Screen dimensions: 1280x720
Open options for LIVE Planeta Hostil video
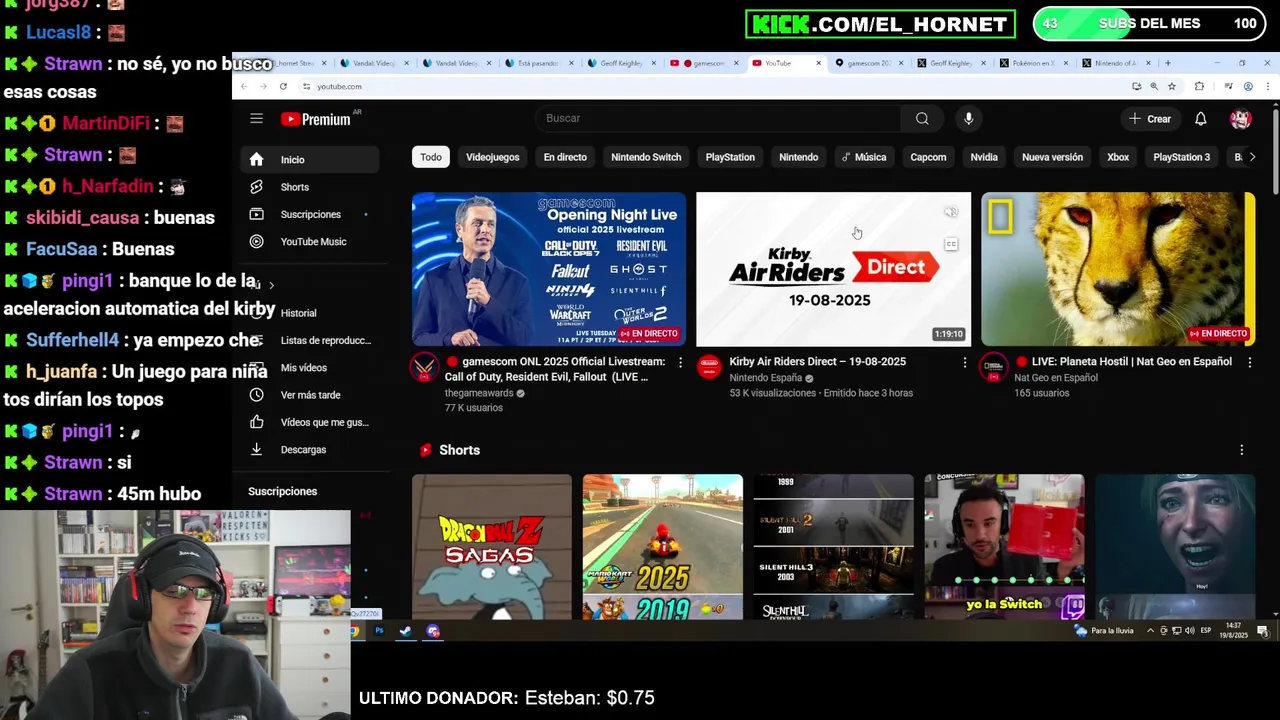[x=1249, y=362]
